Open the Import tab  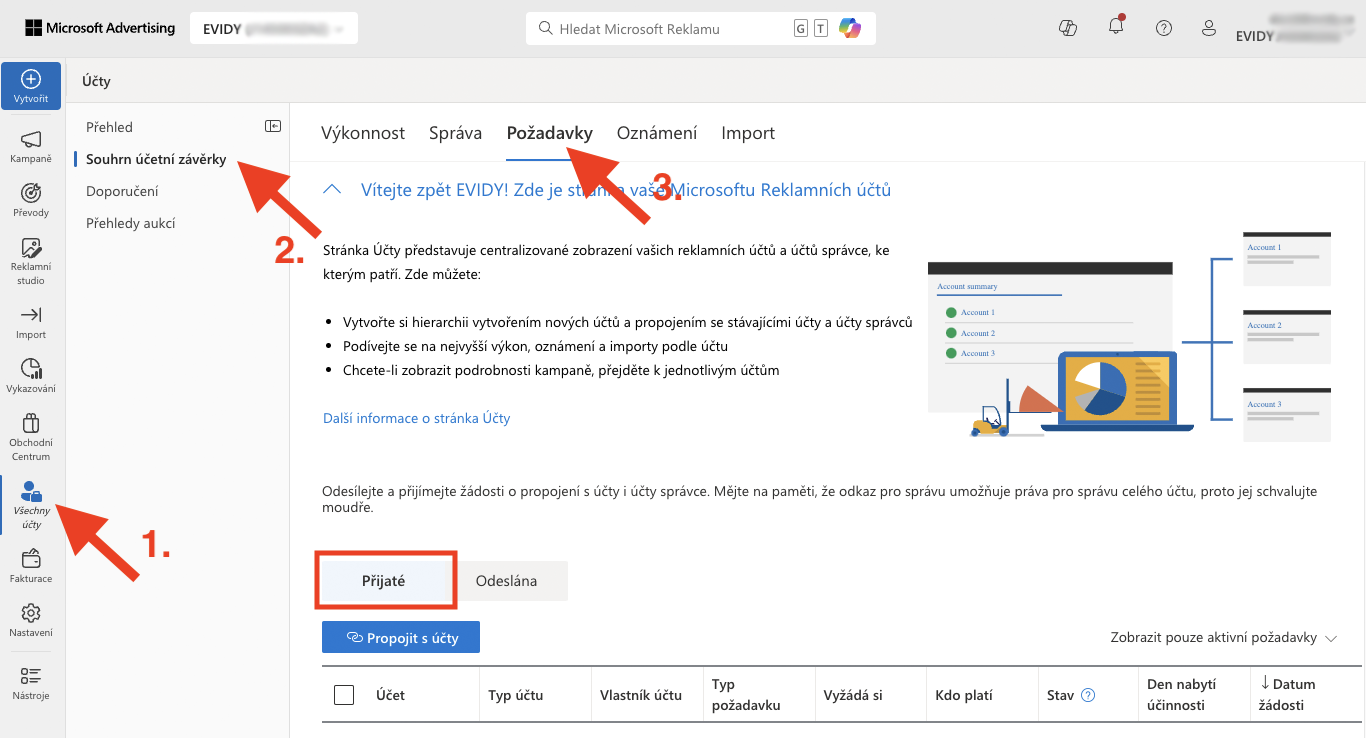pos(748,133)
